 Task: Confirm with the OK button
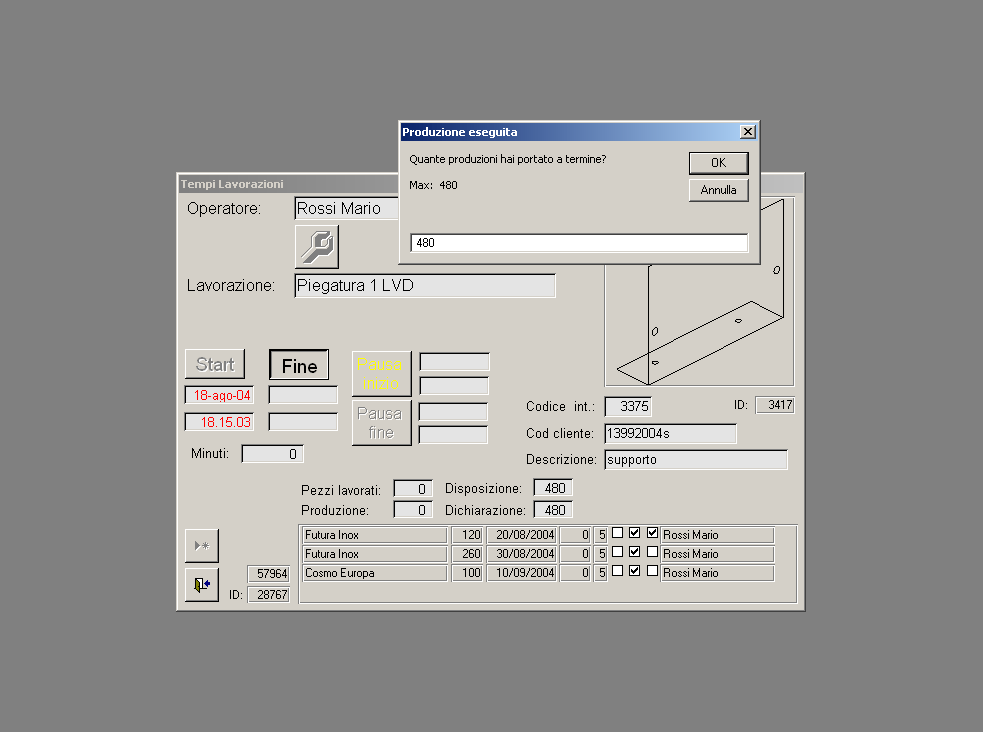click(x=718, y=163)
